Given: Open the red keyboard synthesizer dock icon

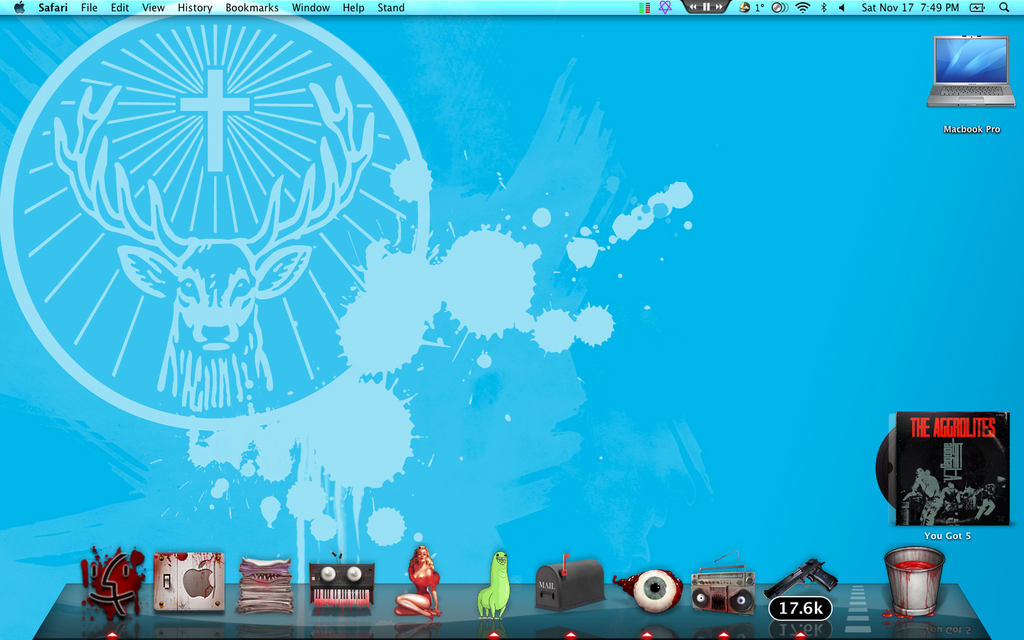Looking at the screenshot, I should (x=341, y=583).
